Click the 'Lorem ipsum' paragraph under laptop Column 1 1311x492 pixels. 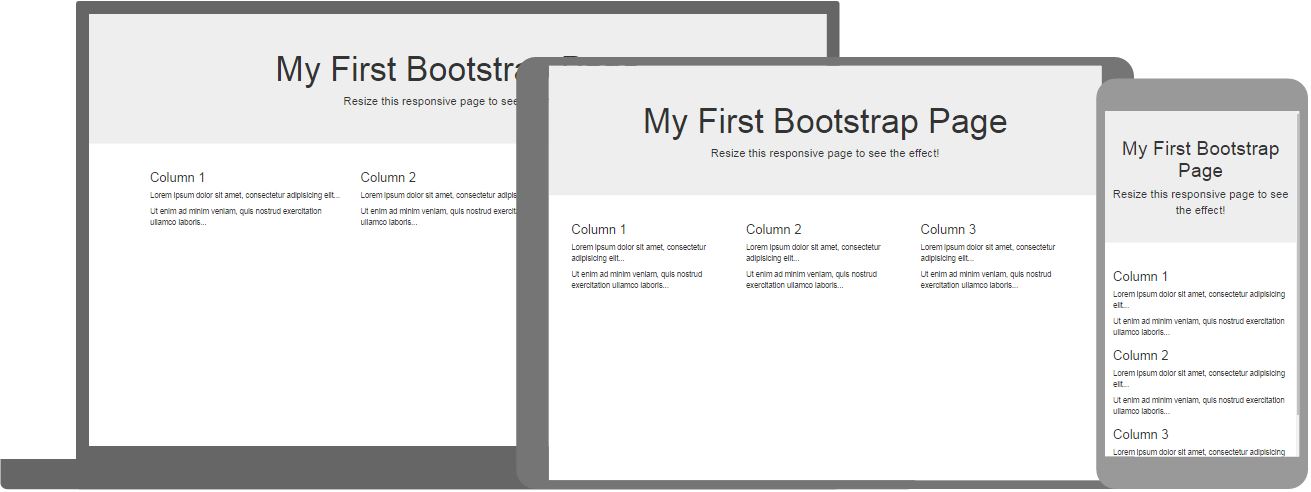(x=244, y=196)
